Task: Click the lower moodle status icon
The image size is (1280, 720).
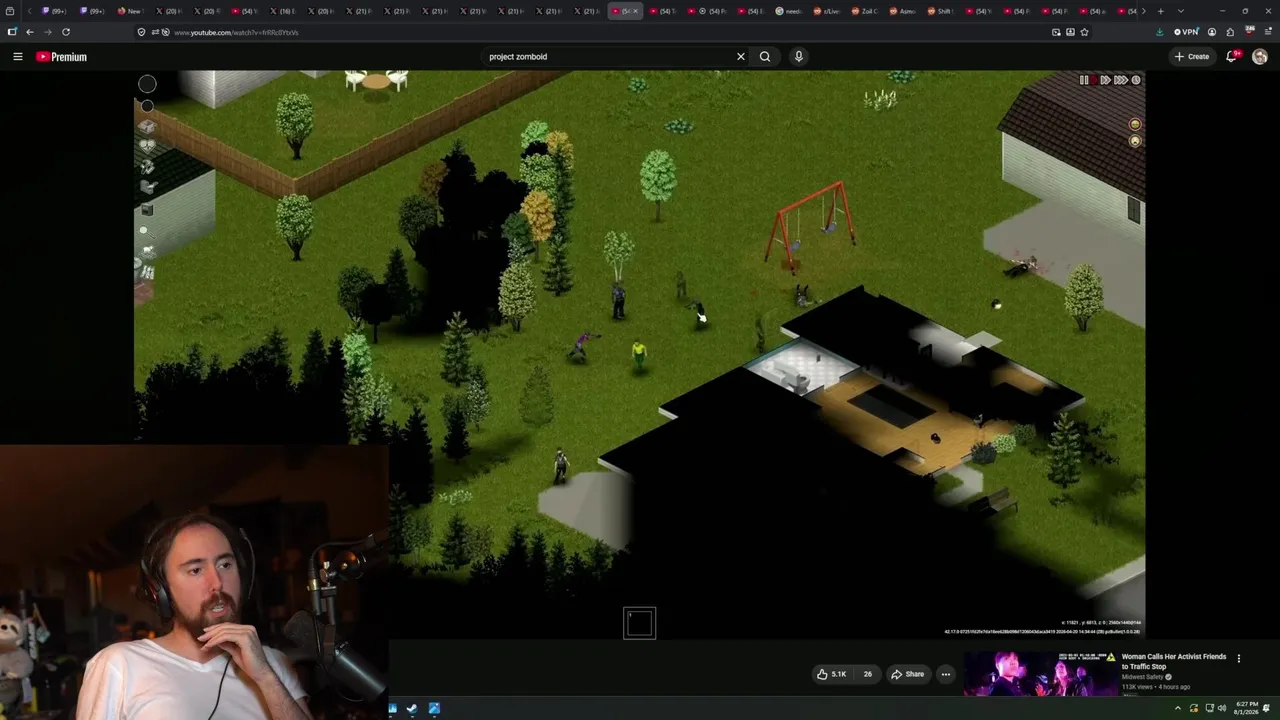Action: coord(1135,141)
